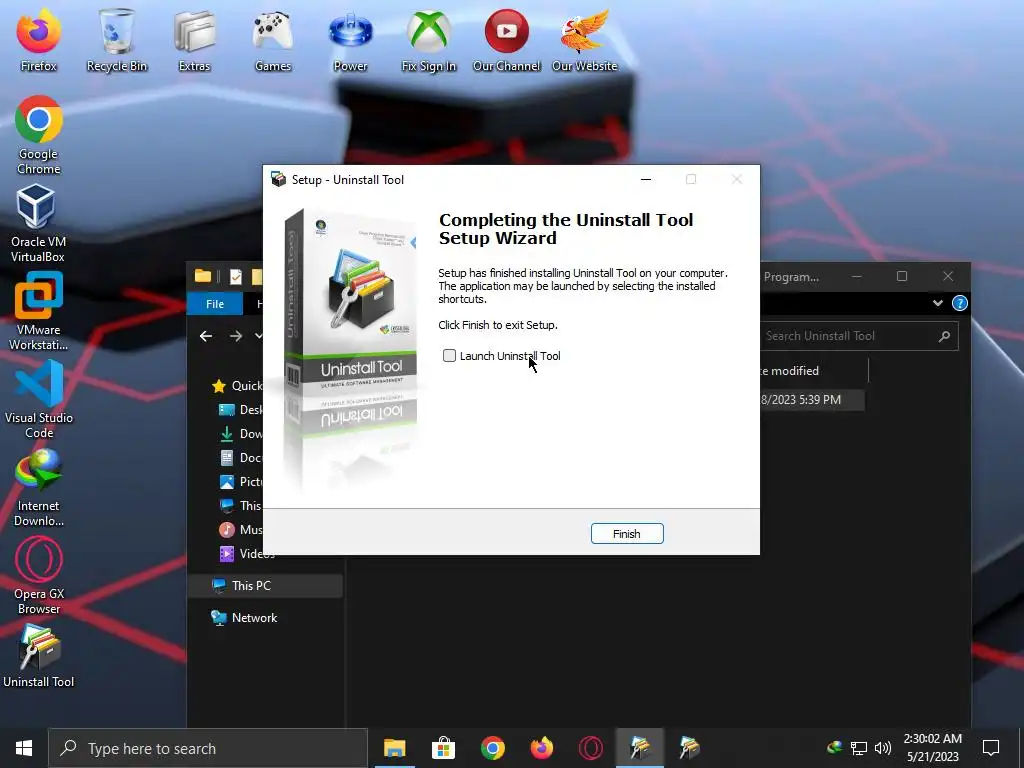Image resolution: width=1024 pixels, height=768 pixels.
Task: Open network status tray icon
Action: tap(859, 748)
